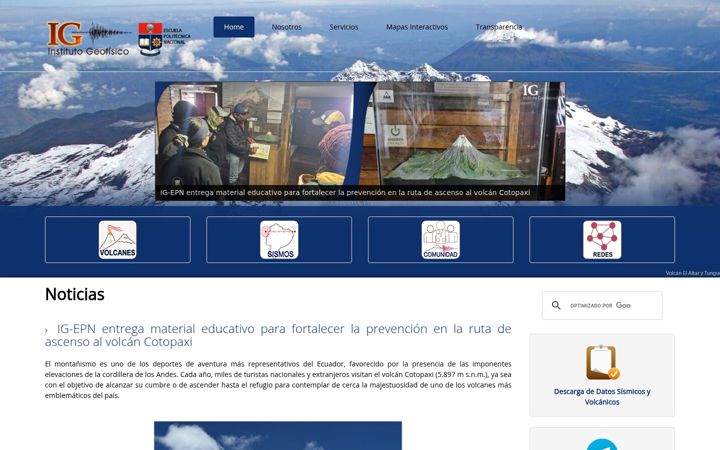
Task: Click the Noticias heading
Action: click(75, 294)
